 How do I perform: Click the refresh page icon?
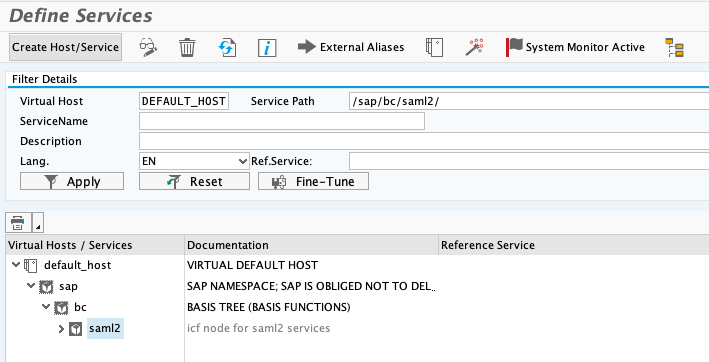(x=227, y=47)
